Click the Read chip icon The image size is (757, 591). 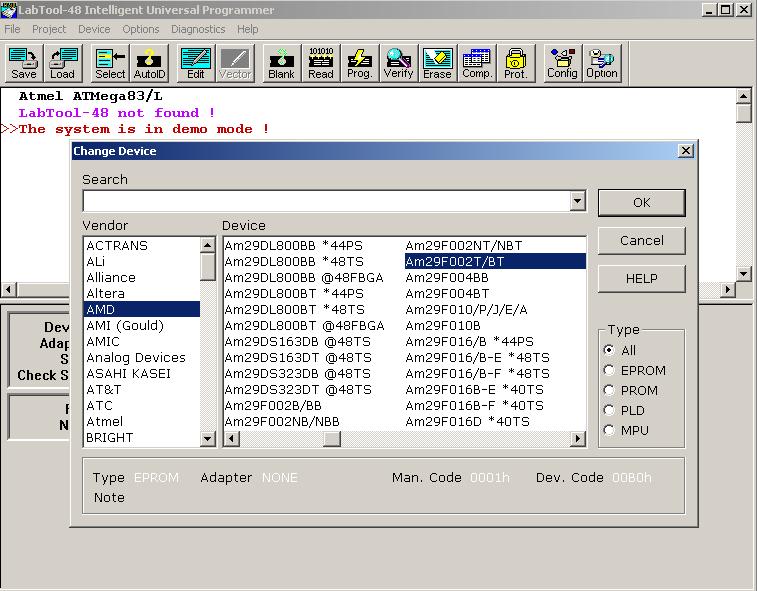tap(321, 63)
